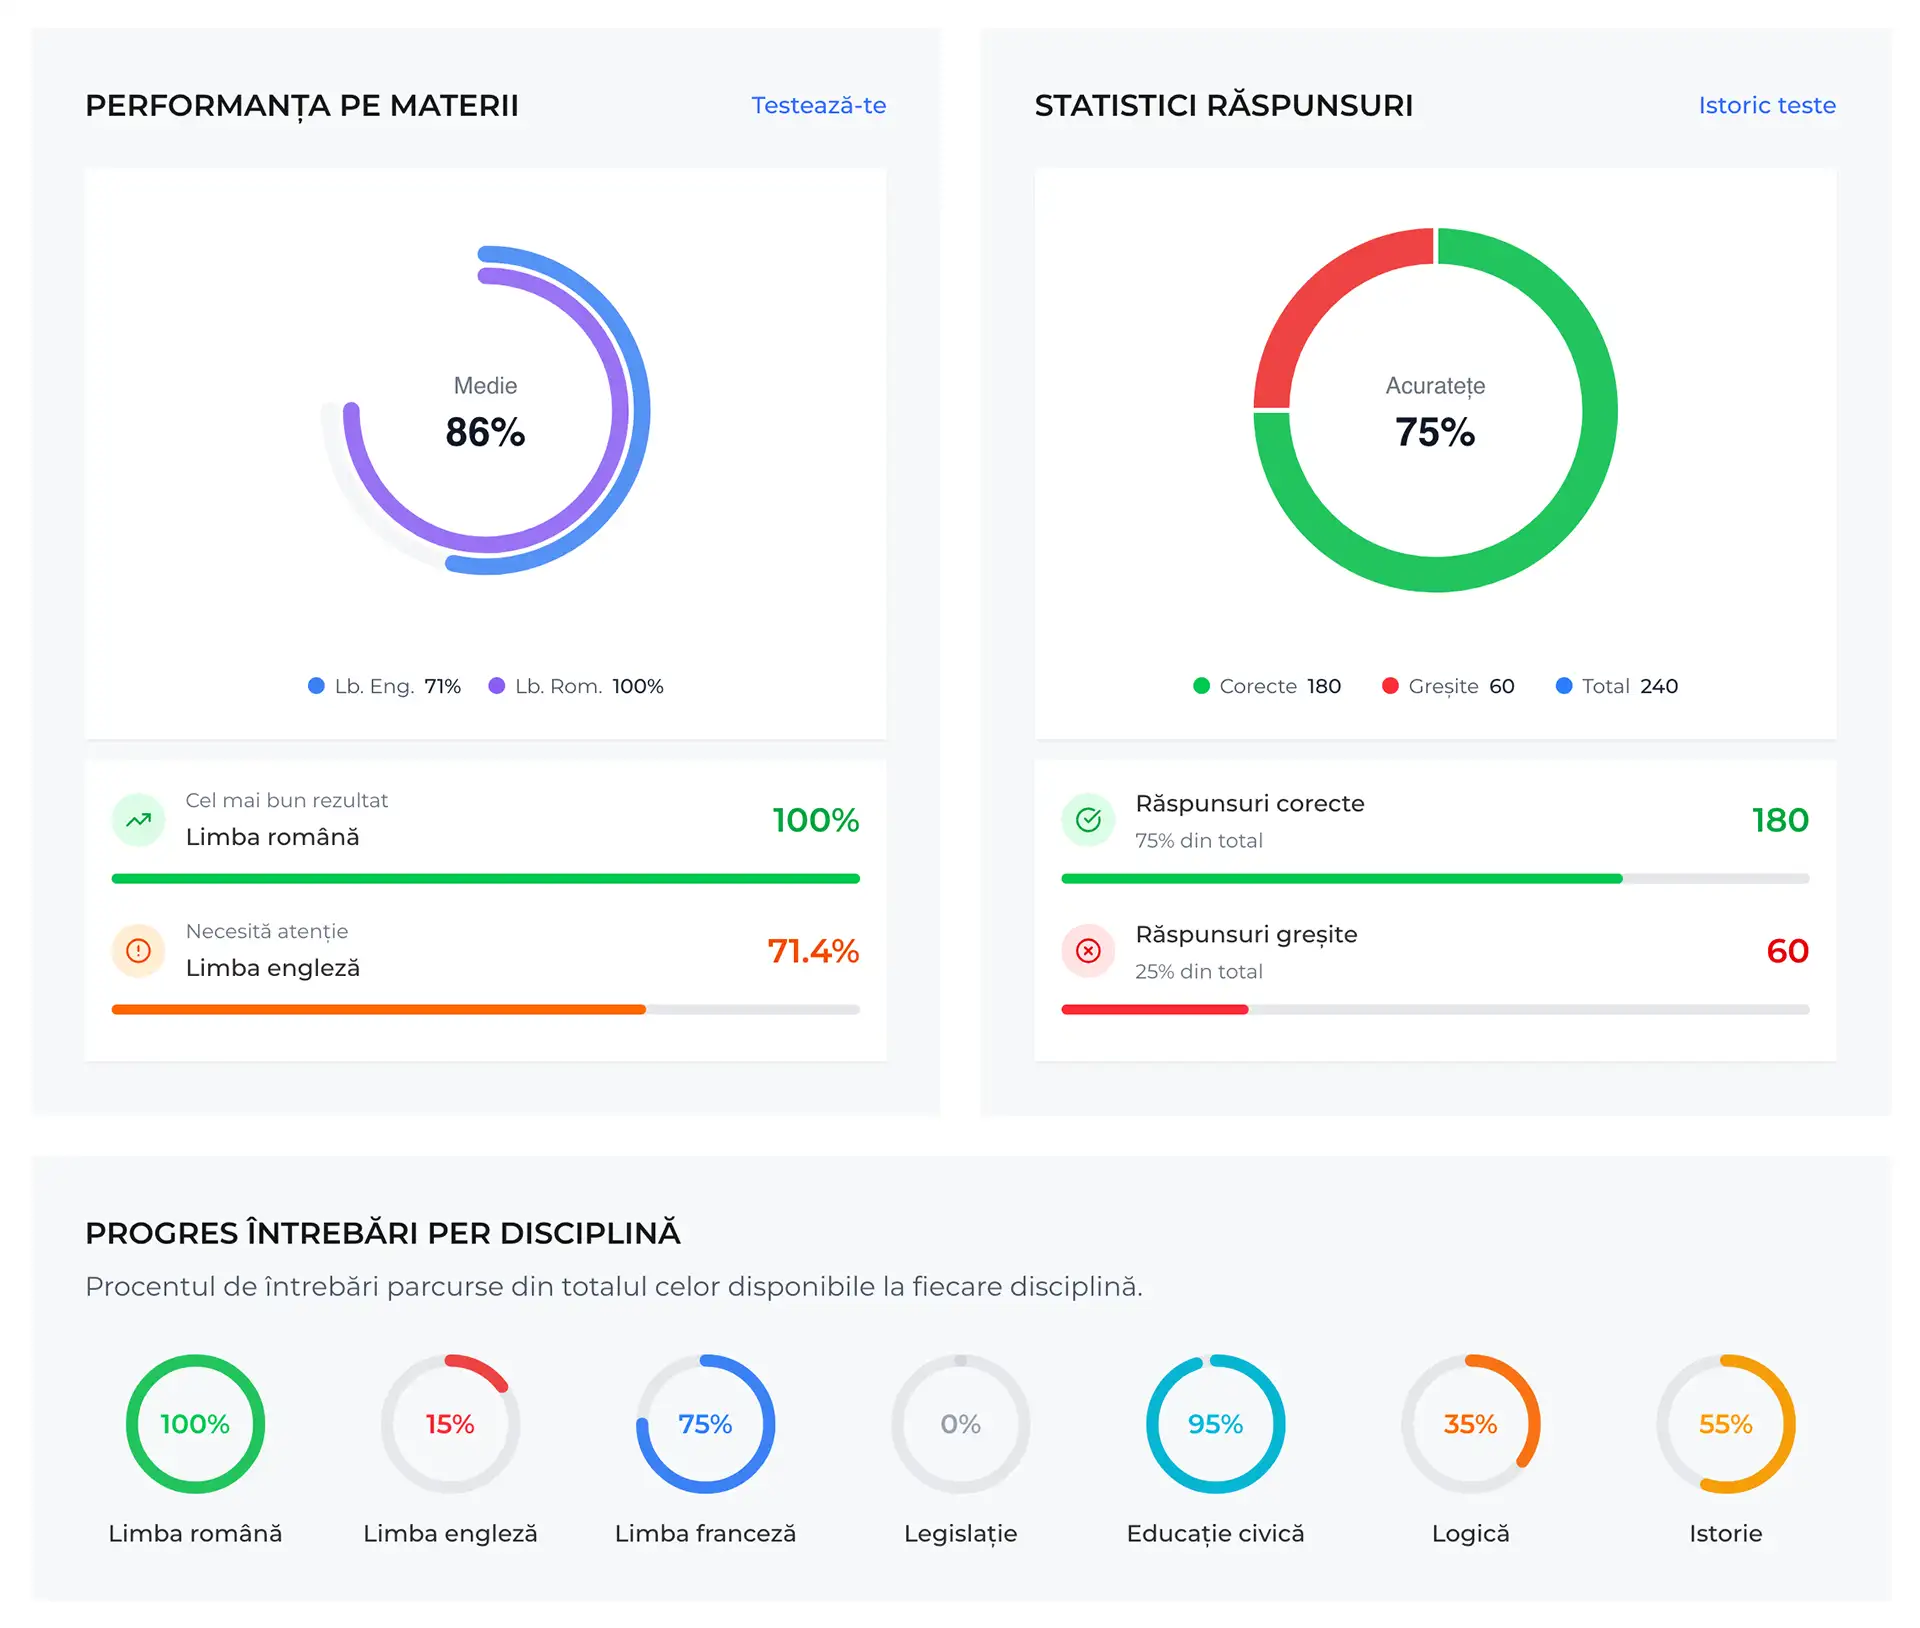This screenshot has width=1920, height=1628.
Task: Select the Limba engleză 15% progress ring
Action: click(x=450, y=1423)
